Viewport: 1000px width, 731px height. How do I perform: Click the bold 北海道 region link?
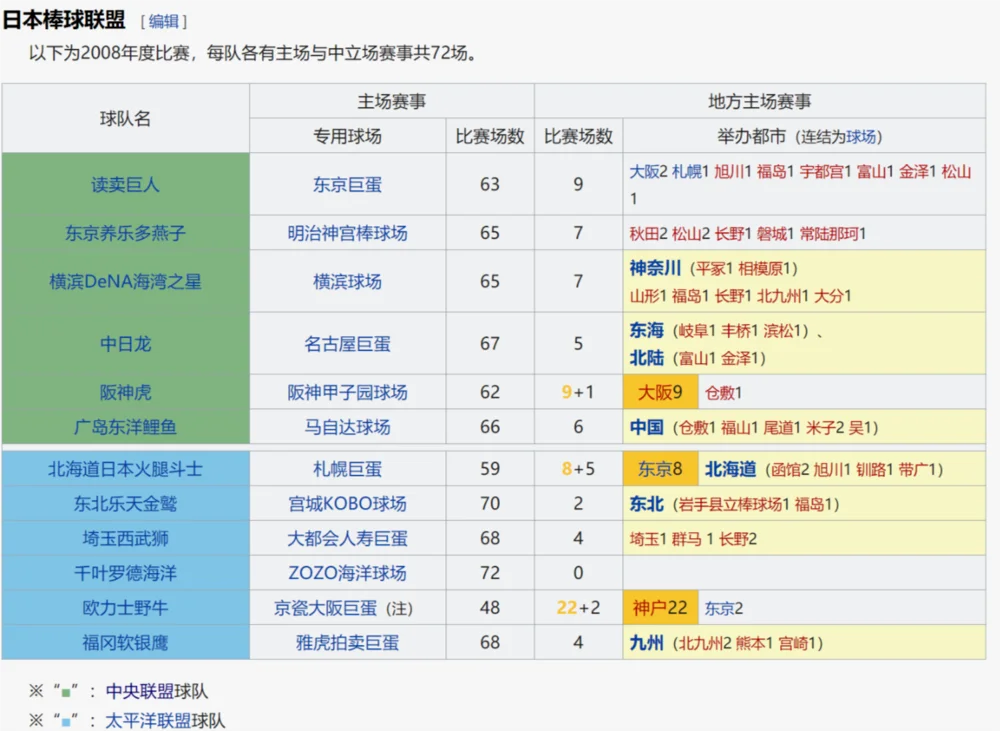tap(731, 469)
